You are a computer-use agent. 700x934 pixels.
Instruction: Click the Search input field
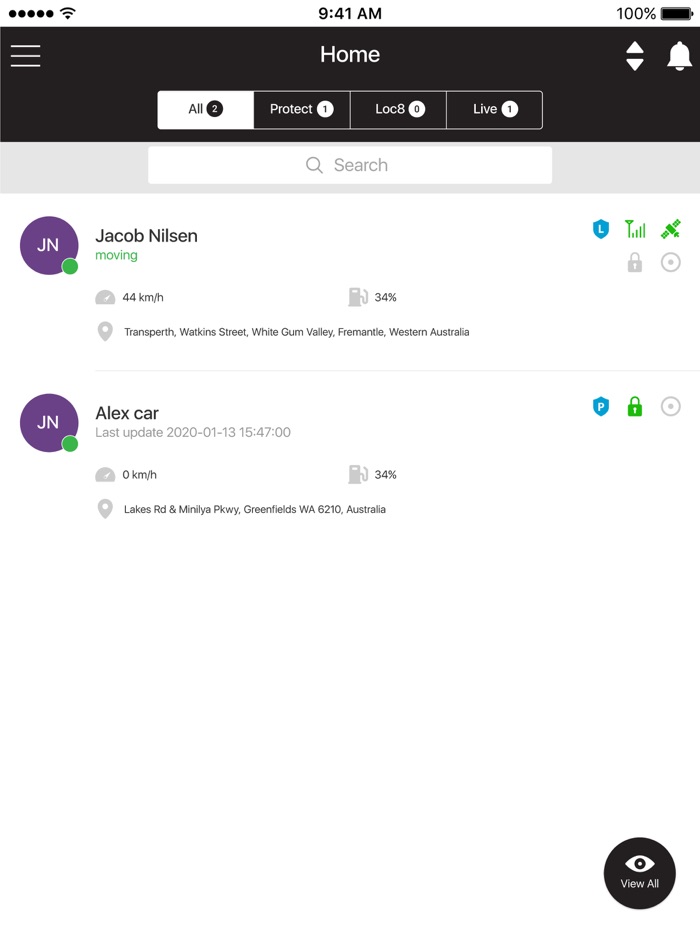tap(350, 166)
